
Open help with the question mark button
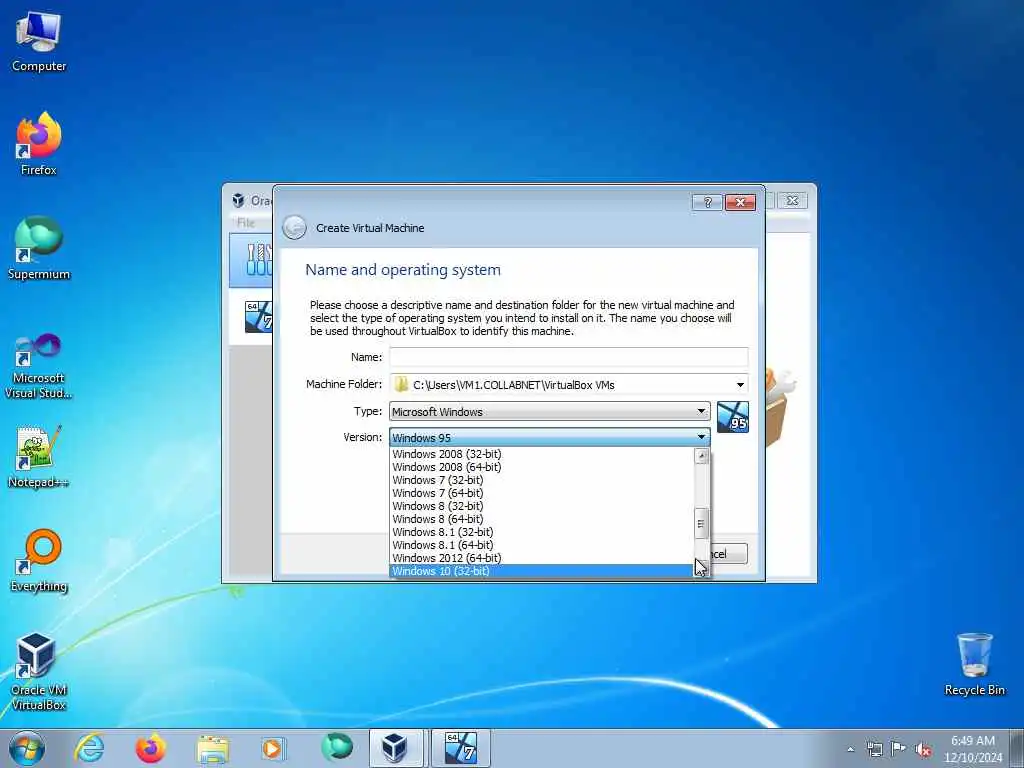(707, 202)
